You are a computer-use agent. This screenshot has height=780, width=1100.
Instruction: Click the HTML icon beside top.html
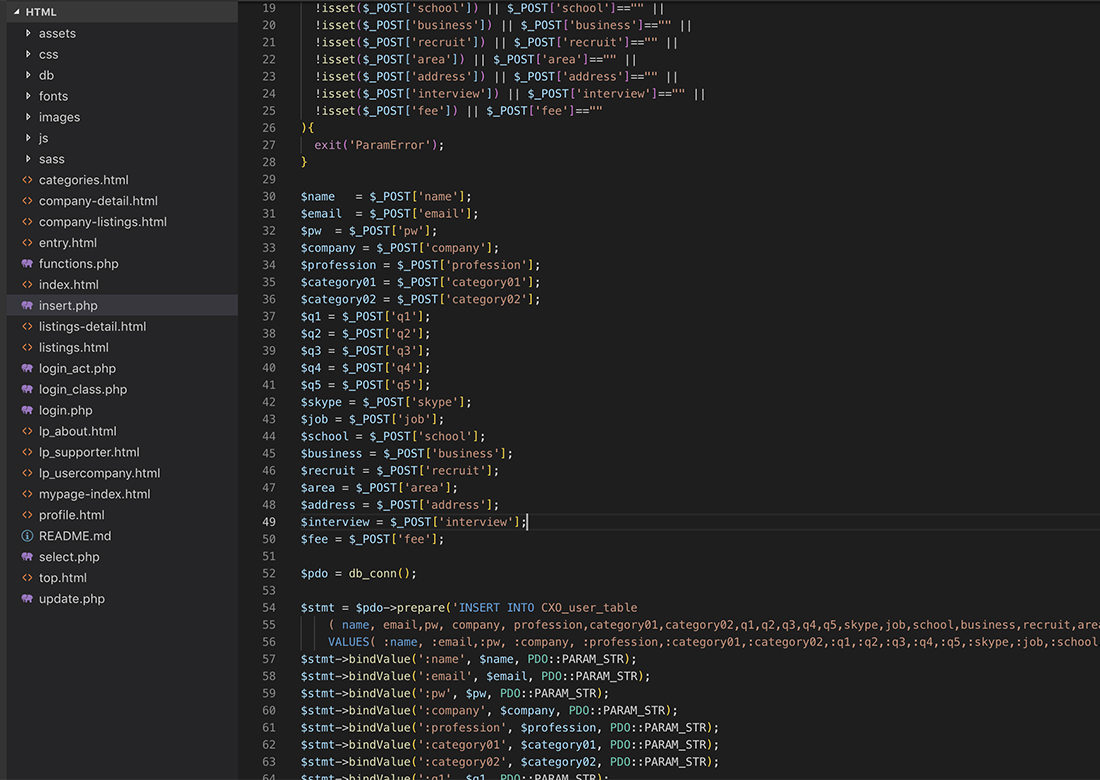(27, 578)
